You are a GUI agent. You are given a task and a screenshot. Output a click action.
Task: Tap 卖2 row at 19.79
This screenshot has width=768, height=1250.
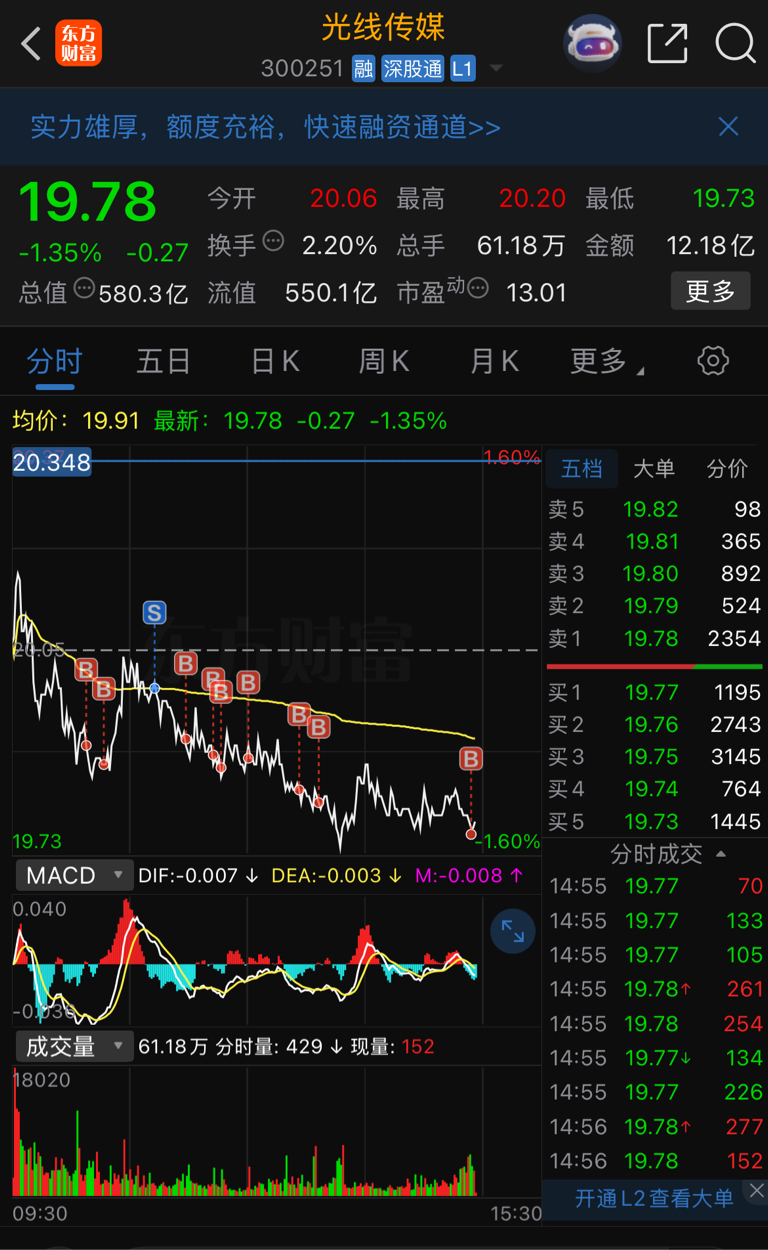(x=654, y=605)
